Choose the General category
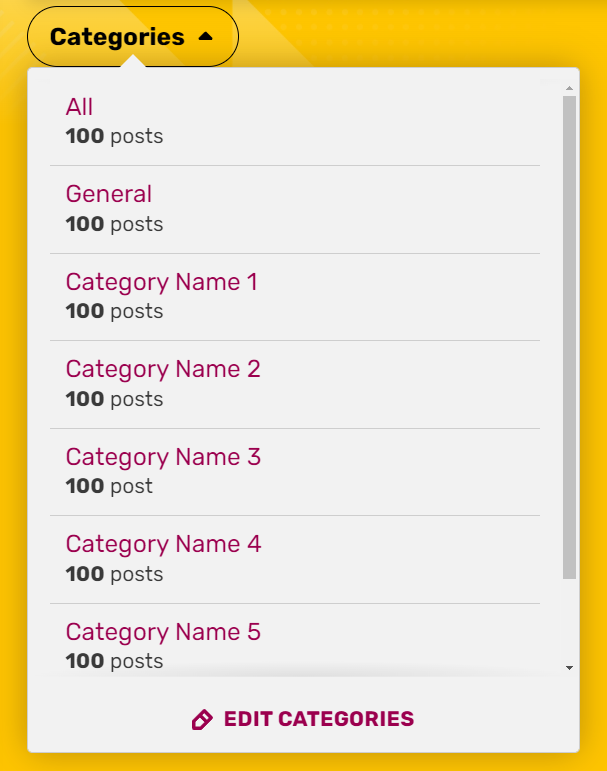This screenshot has width=607, height=771. click(x=109, y=194)
